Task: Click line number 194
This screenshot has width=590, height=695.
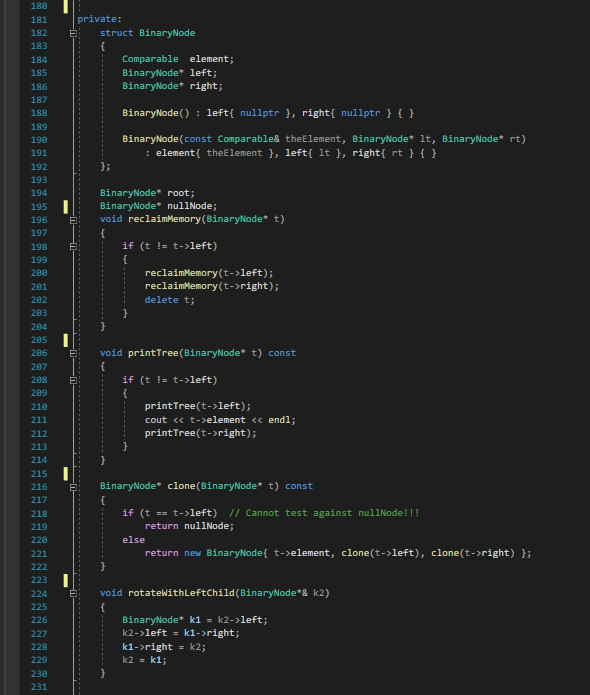Action: [39, 193]
